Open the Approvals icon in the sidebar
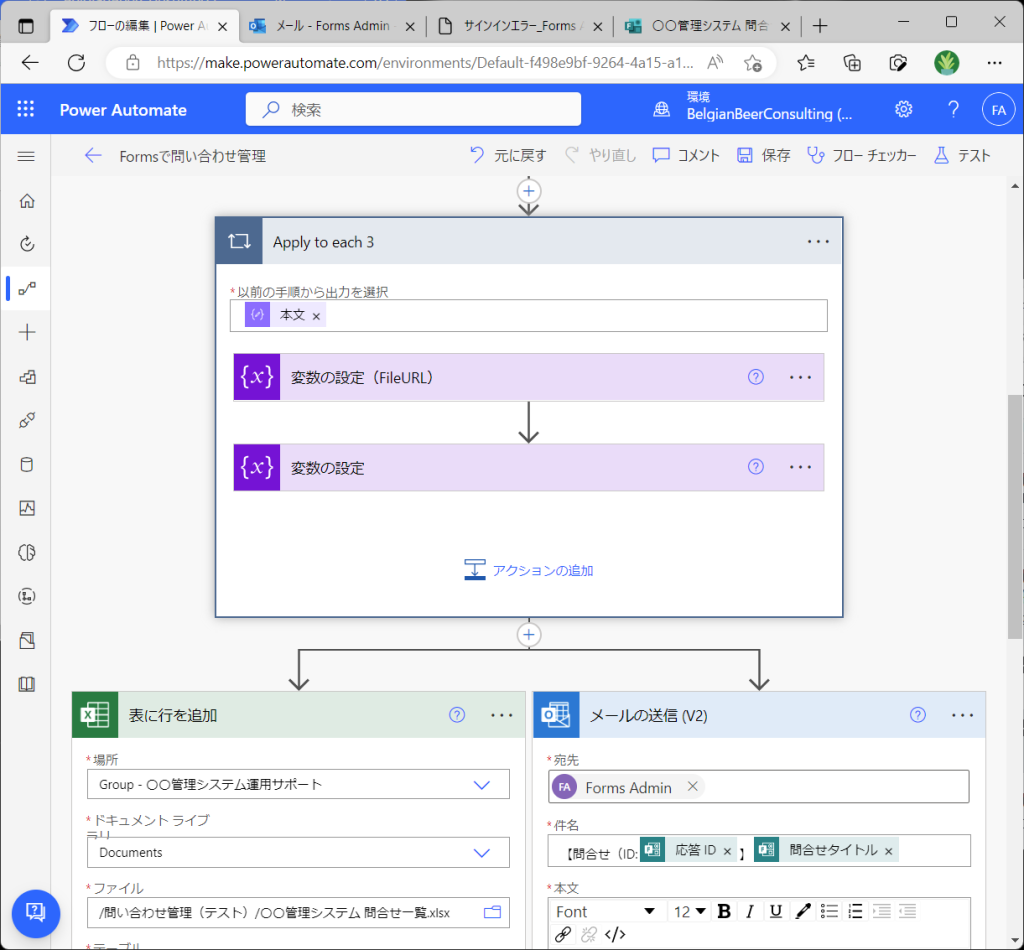 coord(27,244)
